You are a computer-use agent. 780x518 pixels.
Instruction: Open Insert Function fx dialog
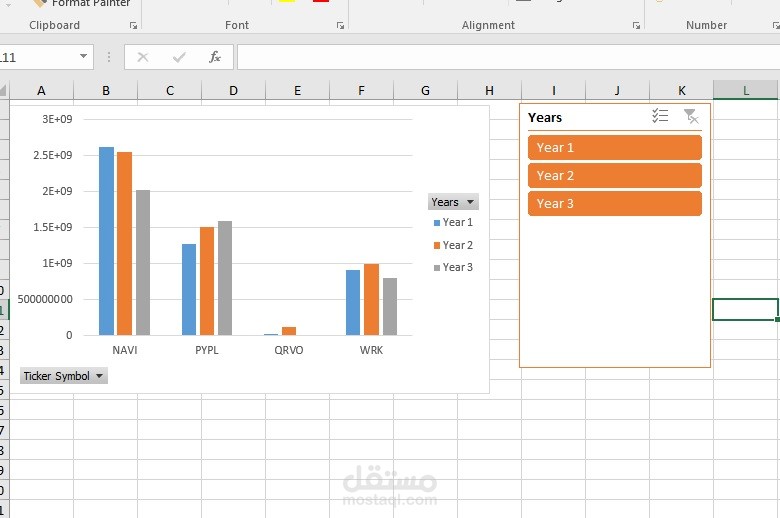[214, 57]
